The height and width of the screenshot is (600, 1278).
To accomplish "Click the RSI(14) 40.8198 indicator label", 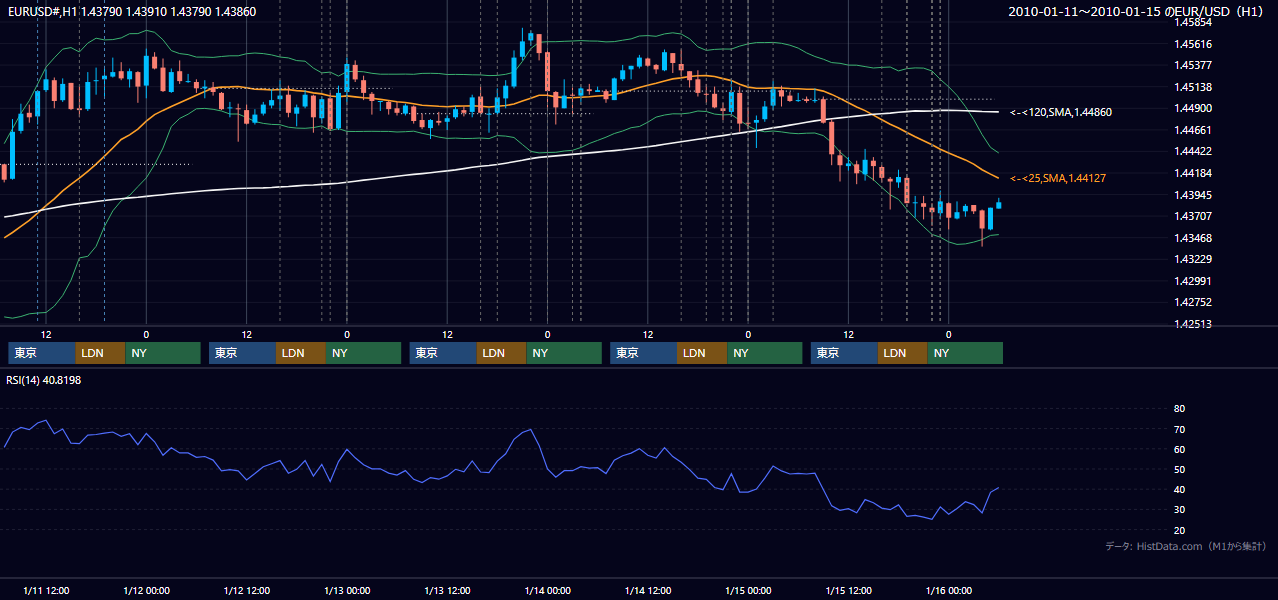I will click(44, 380).
